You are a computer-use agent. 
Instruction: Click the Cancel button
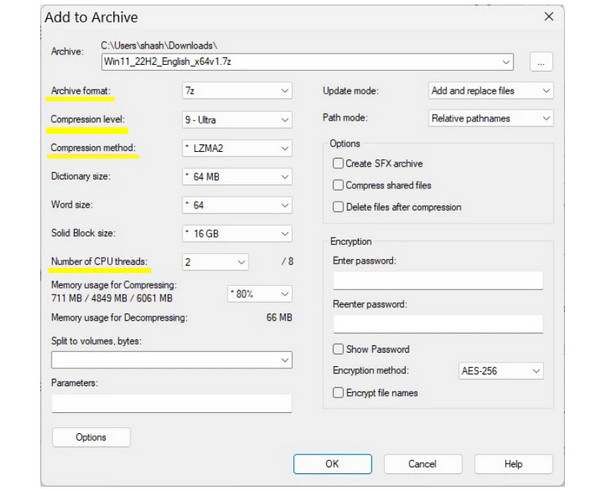[x=423, y=464]
